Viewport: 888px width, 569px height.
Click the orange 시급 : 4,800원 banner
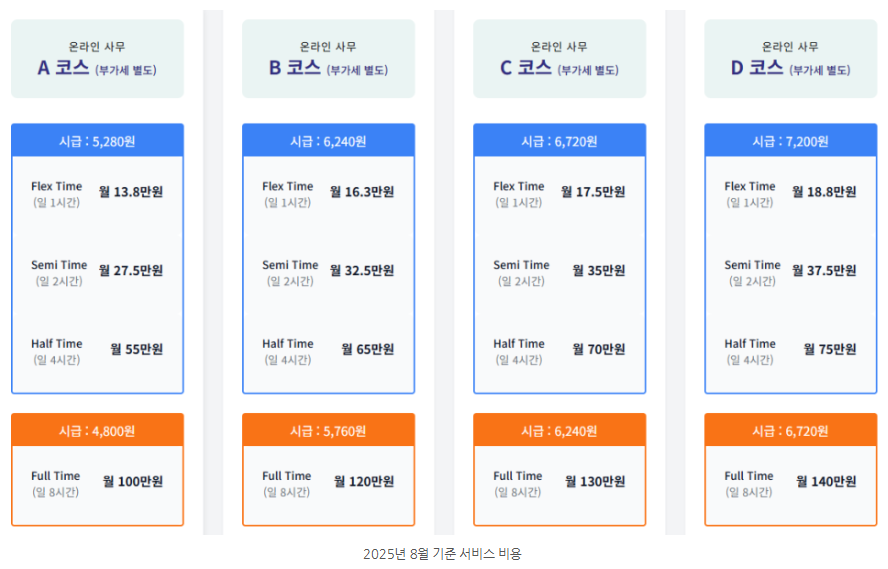point(97,430)
